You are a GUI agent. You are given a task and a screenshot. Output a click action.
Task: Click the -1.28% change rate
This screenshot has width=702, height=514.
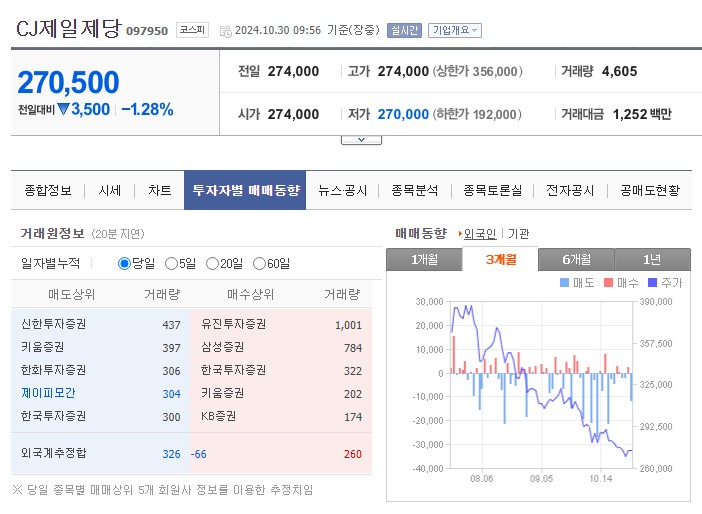pyautogui.click(x=147, y=109)
